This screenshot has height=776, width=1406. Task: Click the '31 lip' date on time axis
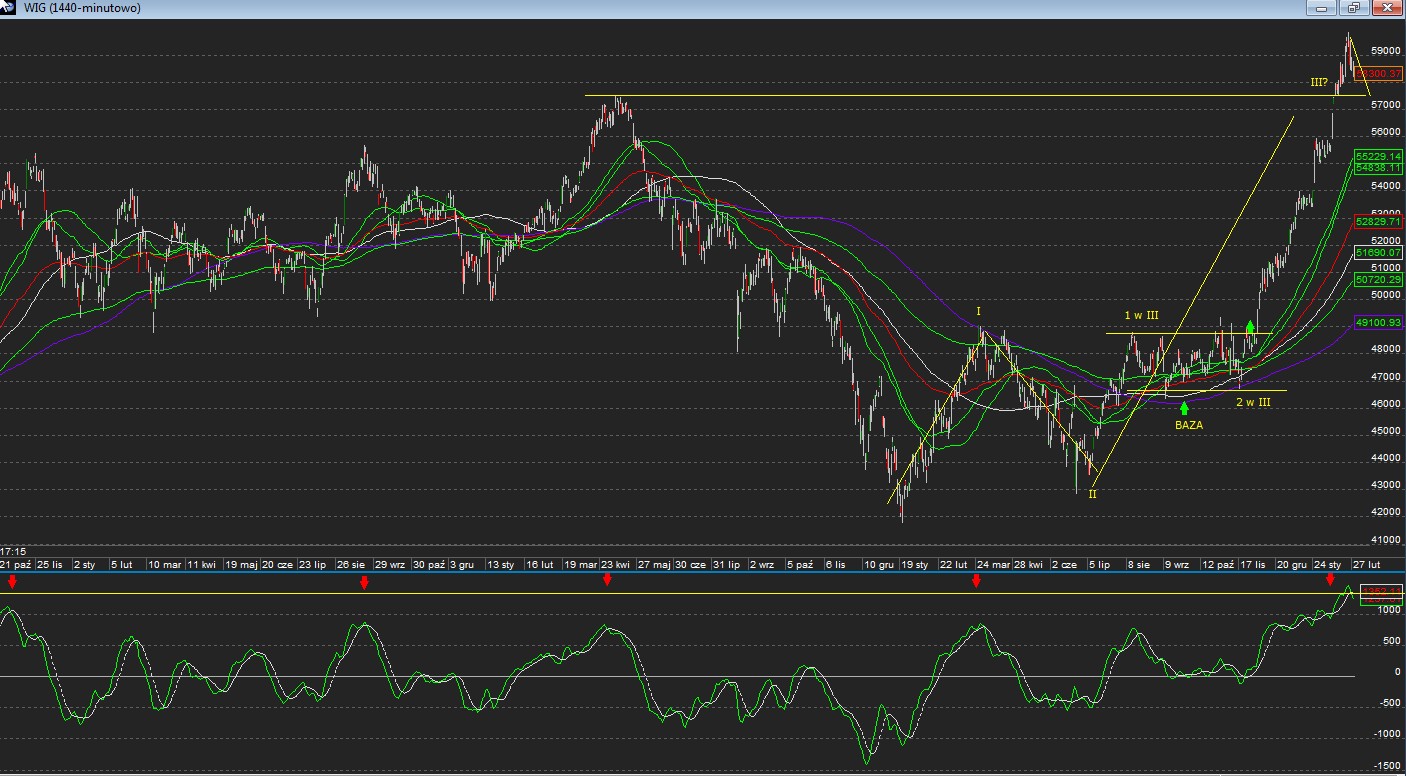pos(726,565)
